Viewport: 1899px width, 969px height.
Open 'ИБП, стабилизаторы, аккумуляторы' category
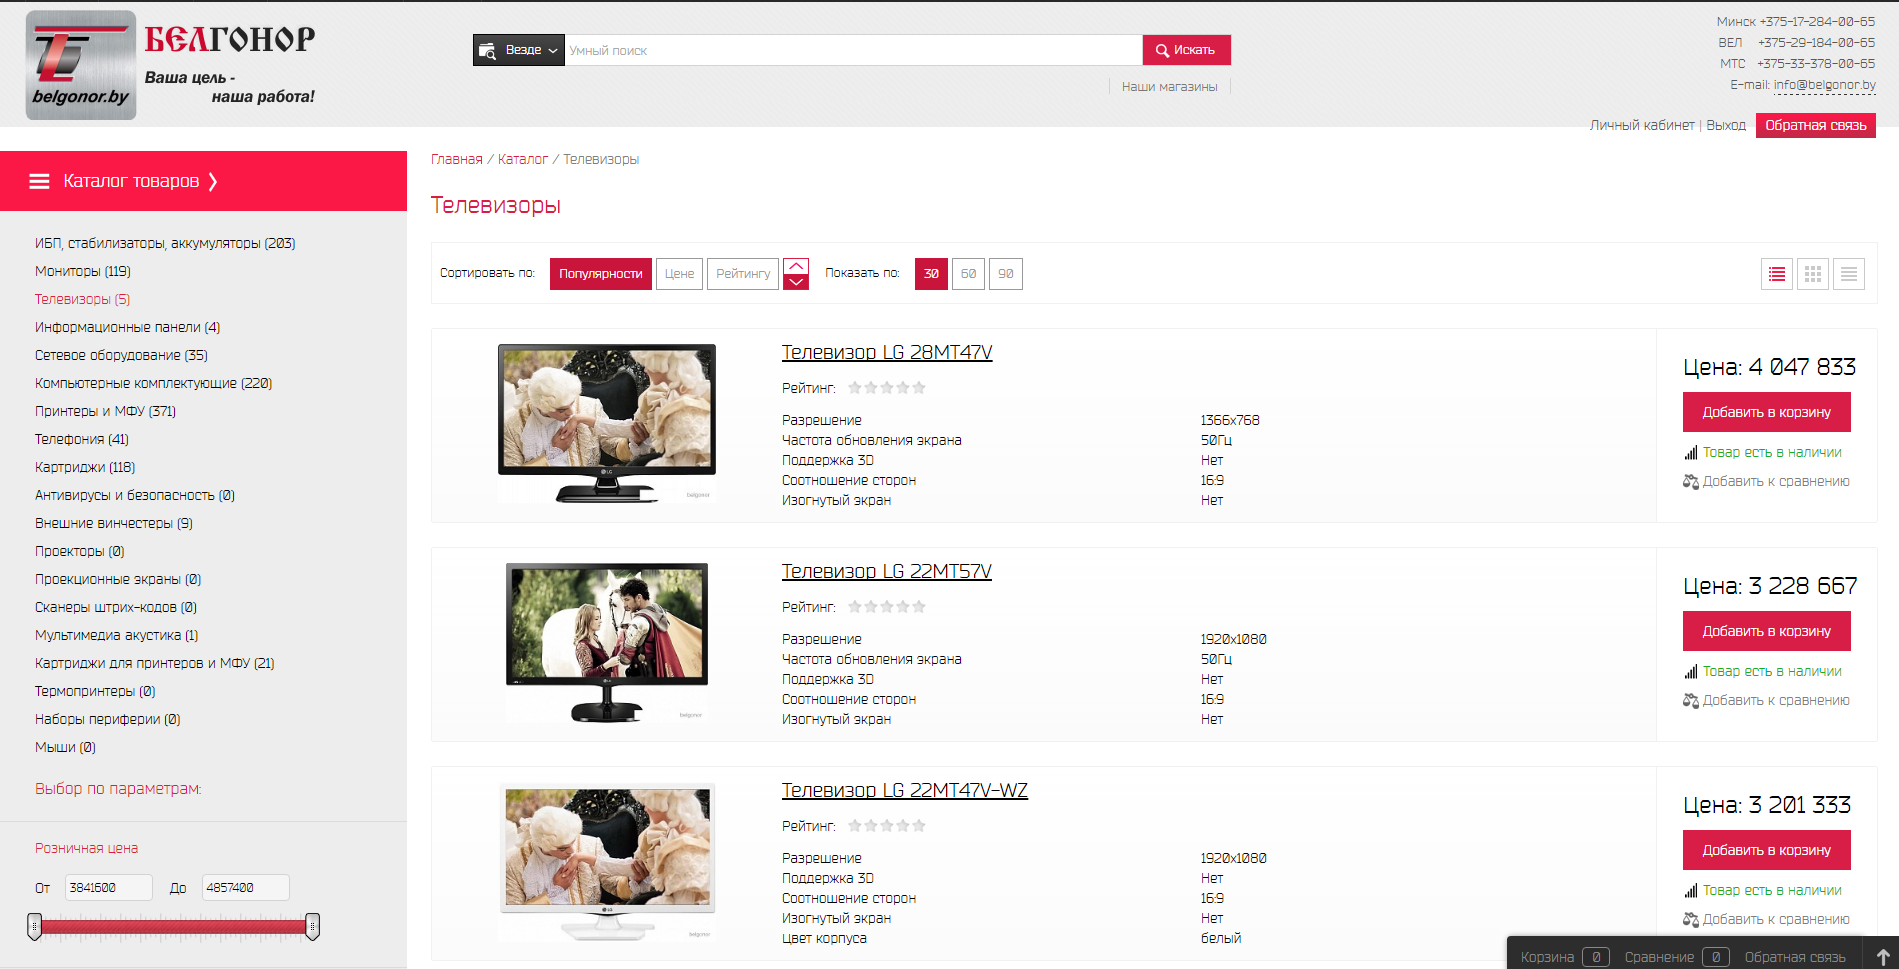click(165, 243)
